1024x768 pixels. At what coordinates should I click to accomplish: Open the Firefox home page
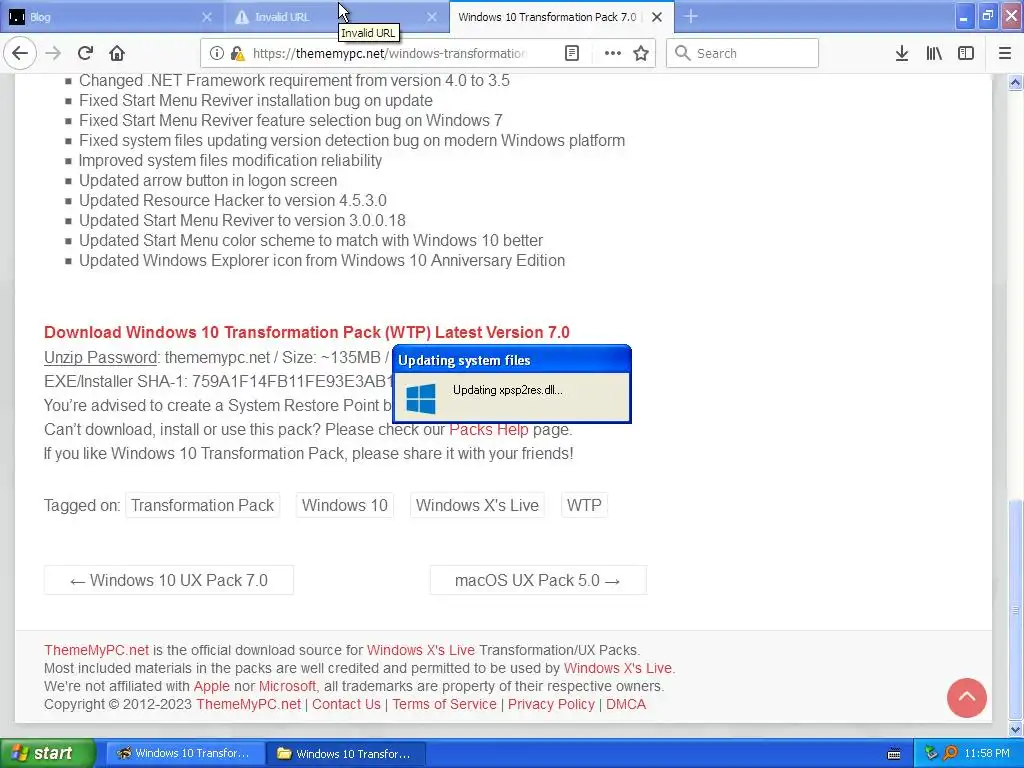(117, 54)
